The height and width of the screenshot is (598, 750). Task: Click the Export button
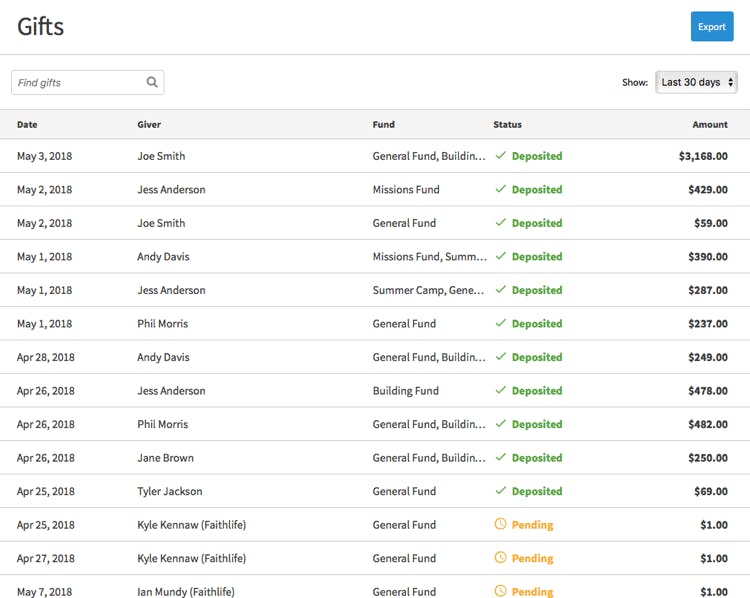pyautogui.click(x=711, y=27)
